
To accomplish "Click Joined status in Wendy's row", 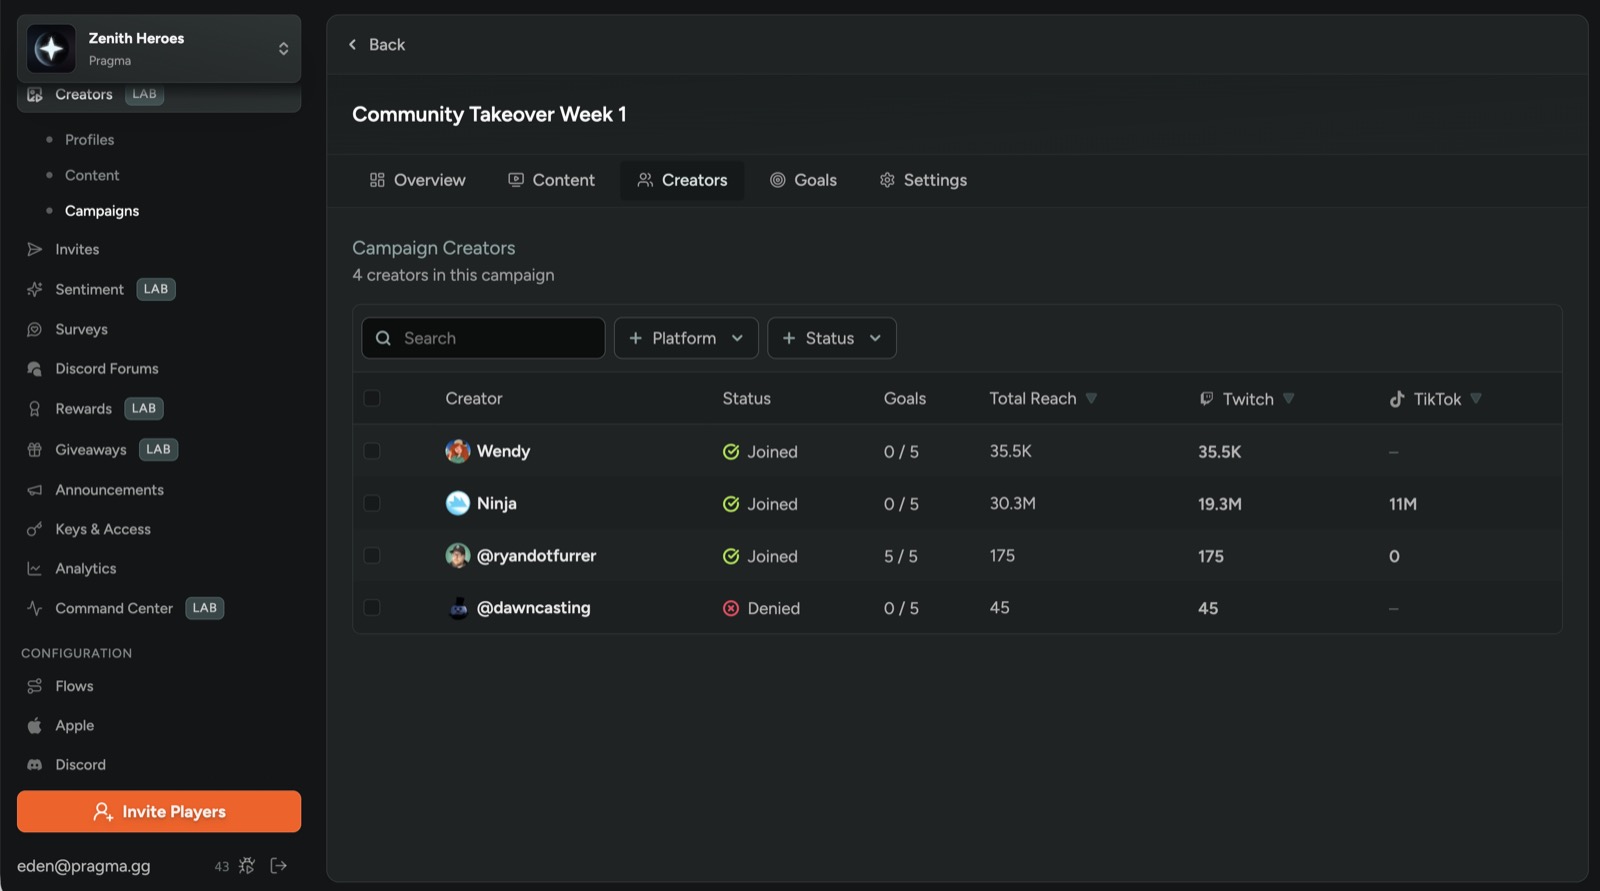I will pos(760,452).
